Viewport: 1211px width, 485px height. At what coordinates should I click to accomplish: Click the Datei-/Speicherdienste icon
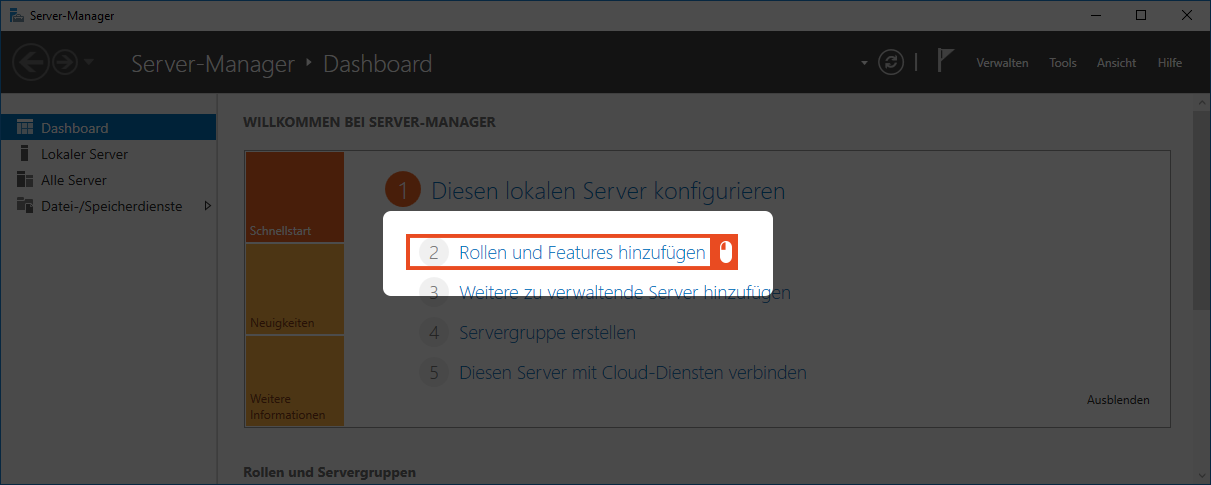click(25, 206)
